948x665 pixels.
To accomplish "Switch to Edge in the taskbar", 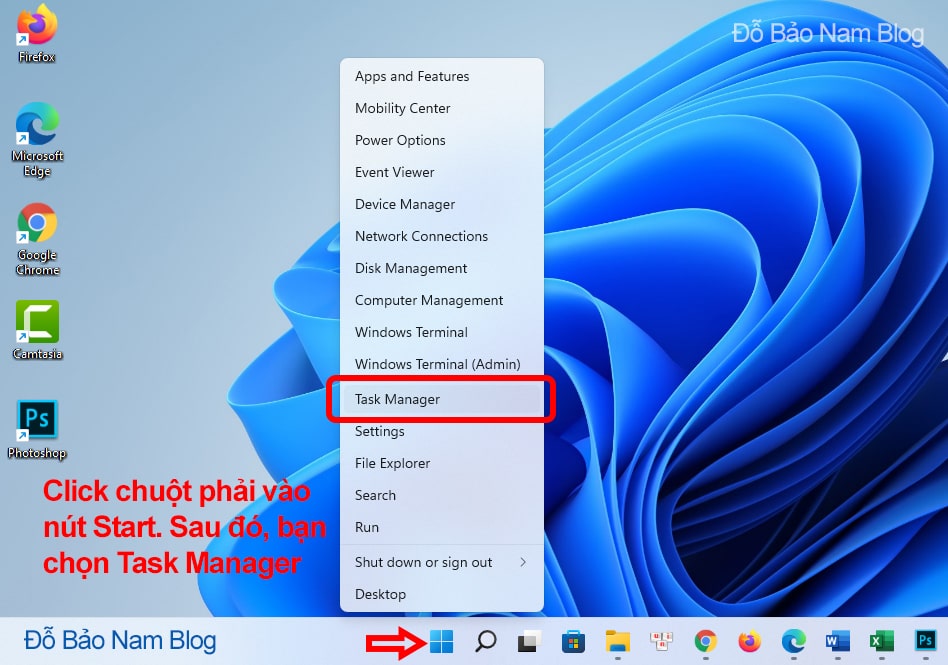I will (794, 641).
